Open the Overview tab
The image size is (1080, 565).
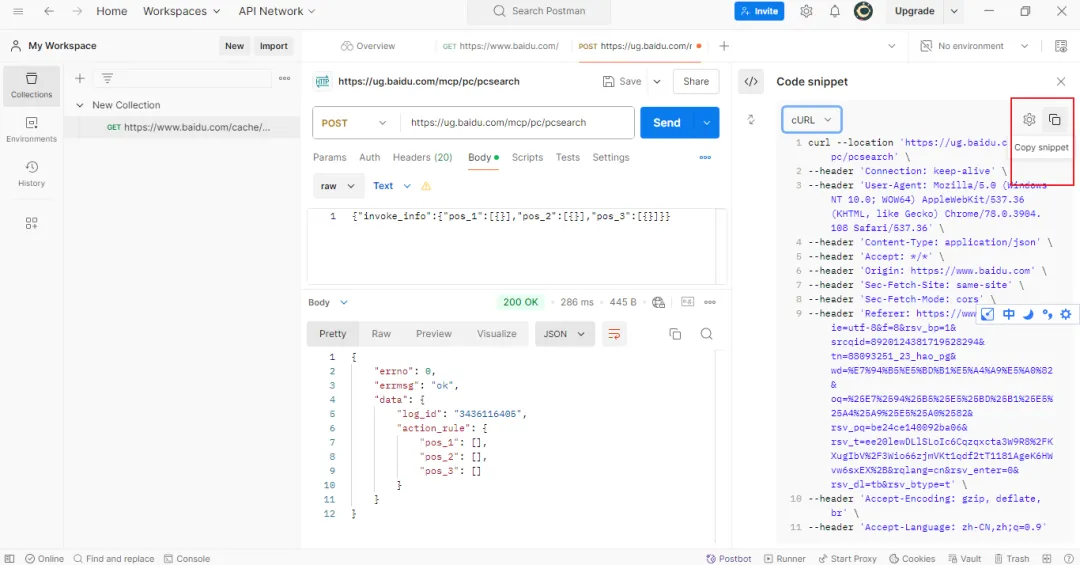(x=368, y=46)
